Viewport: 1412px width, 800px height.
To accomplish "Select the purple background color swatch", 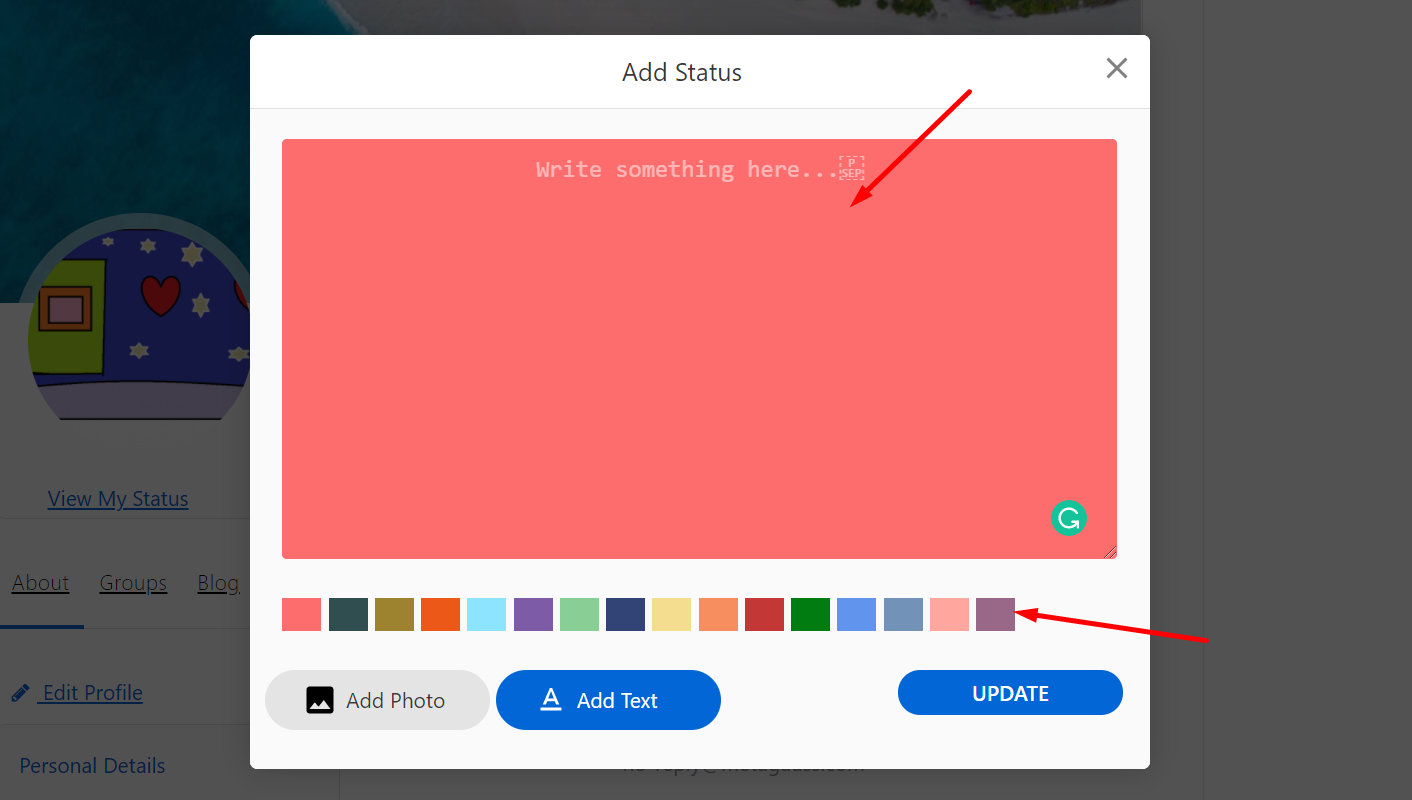I will point(533,614).
